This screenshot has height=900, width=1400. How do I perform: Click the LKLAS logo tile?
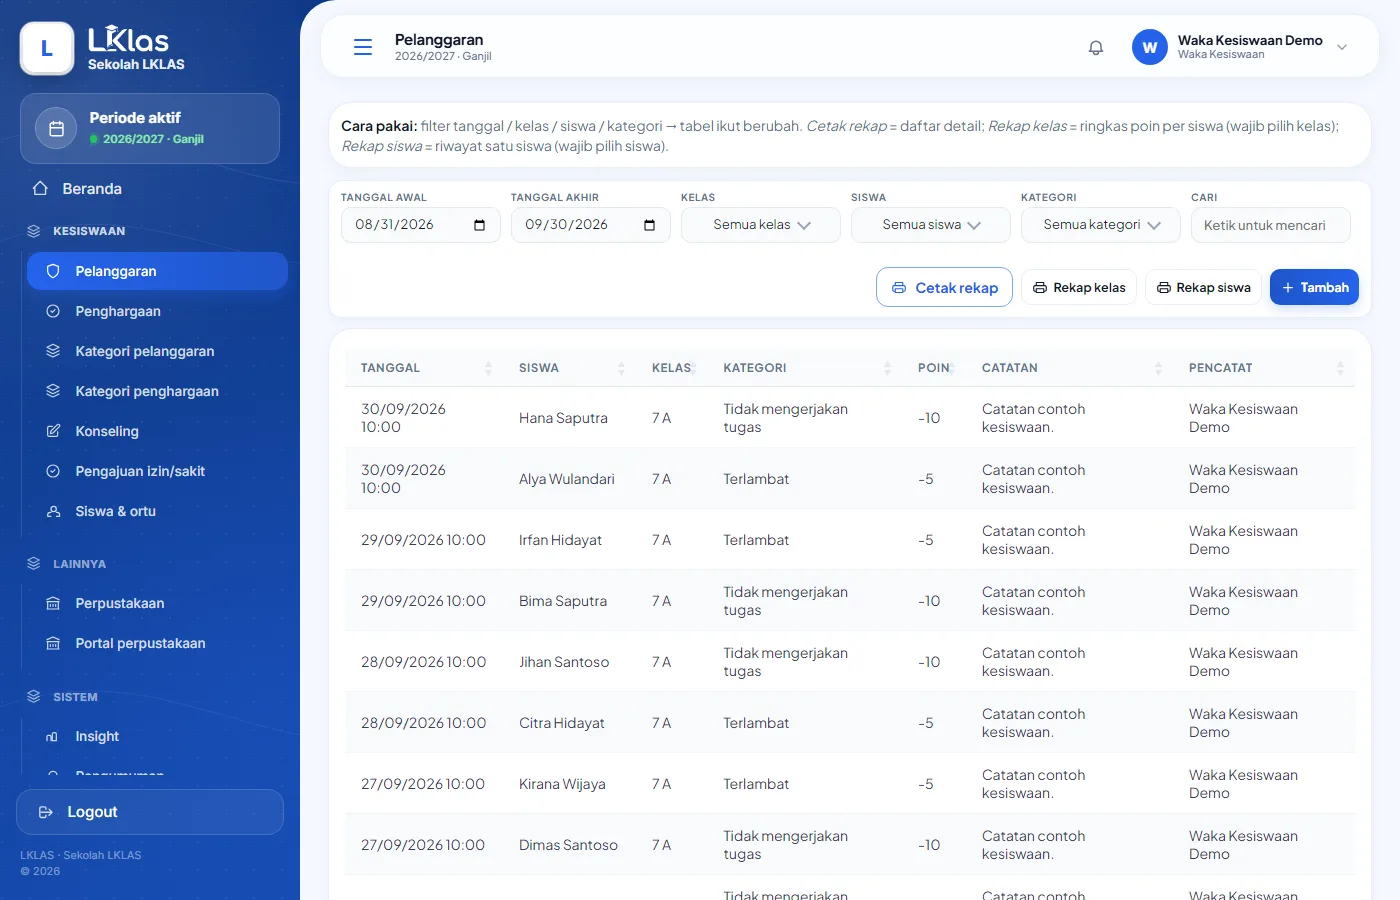coord(47,48)
